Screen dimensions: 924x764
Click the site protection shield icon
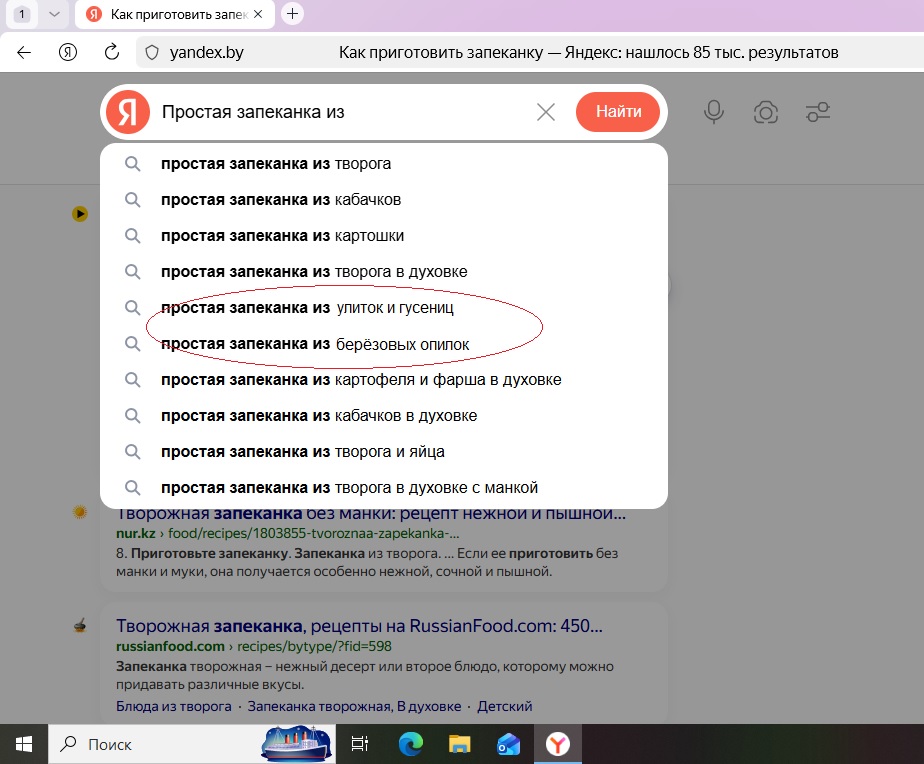152,52
